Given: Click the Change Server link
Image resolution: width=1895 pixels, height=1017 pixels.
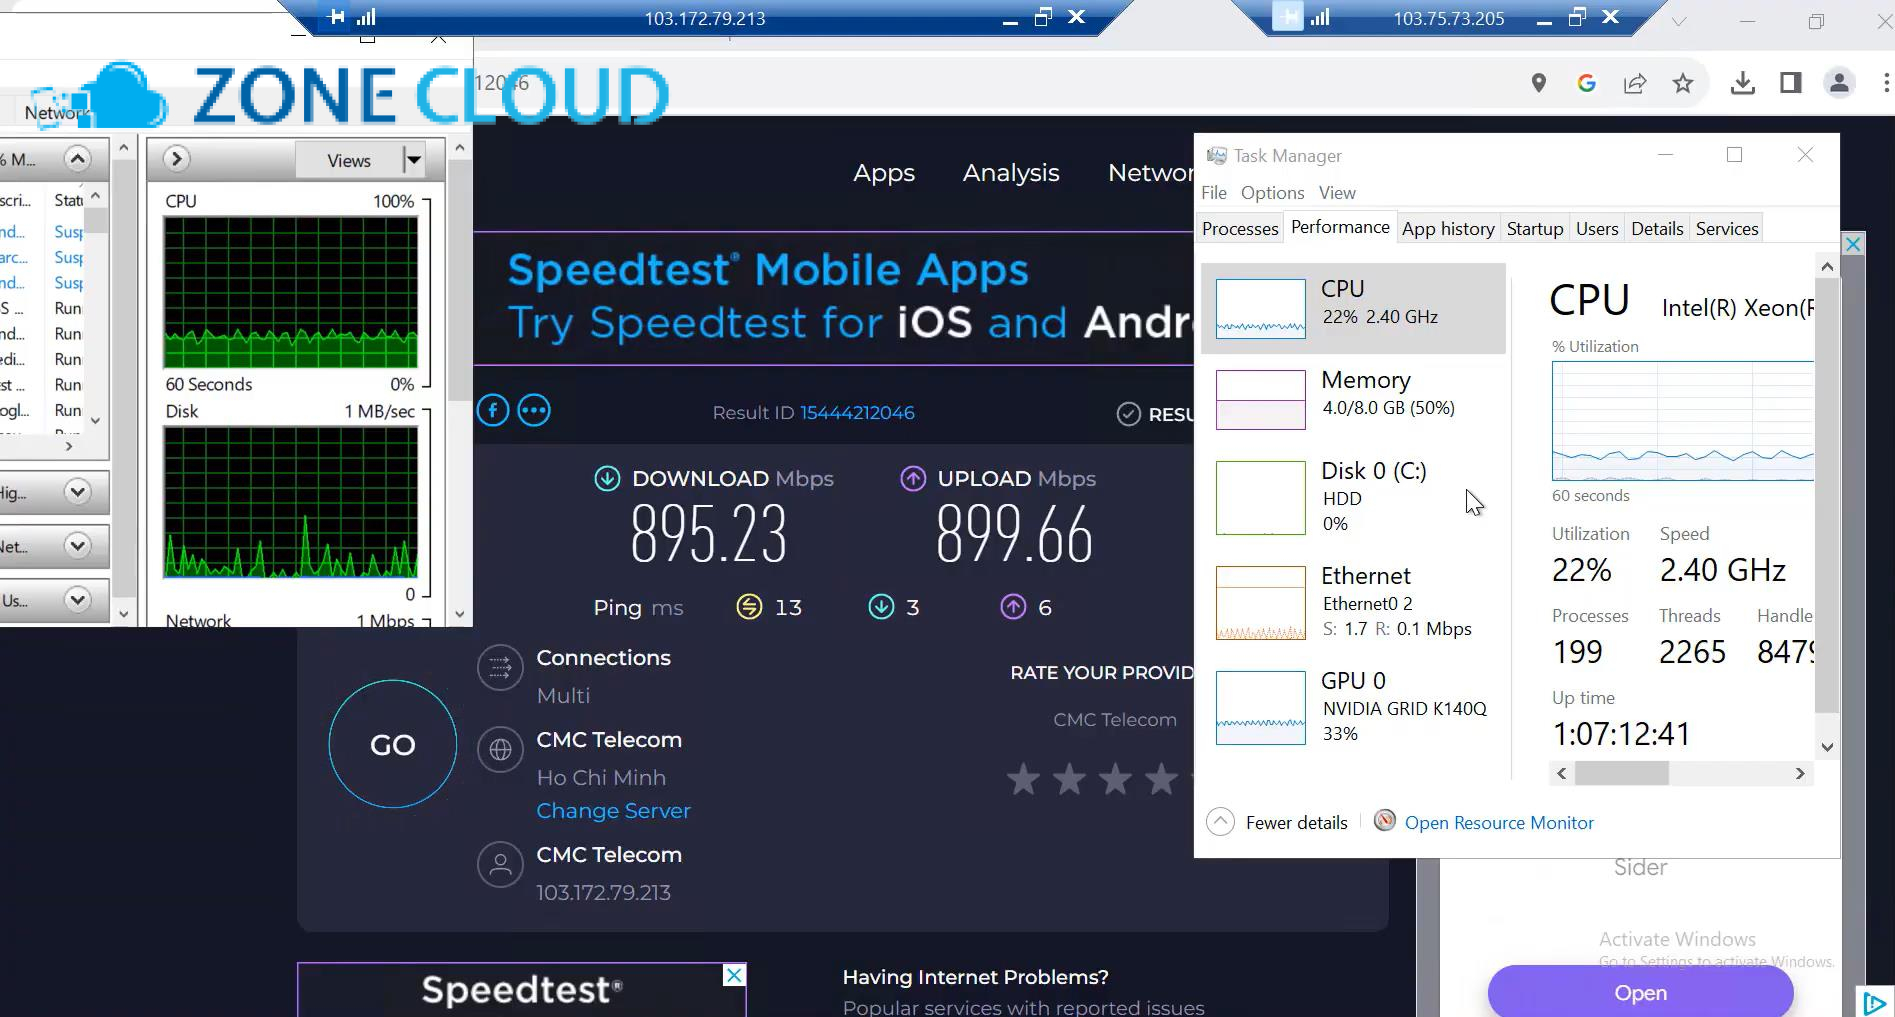Looking at the screenshot, I should point(613,811).
